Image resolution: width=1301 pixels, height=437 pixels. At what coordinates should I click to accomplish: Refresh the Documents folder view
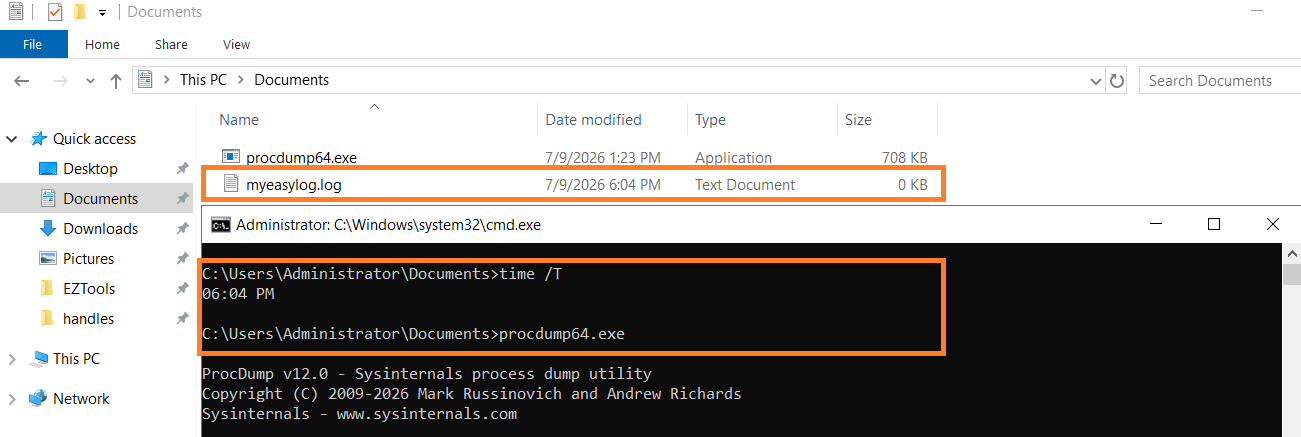click(1118, 80)
